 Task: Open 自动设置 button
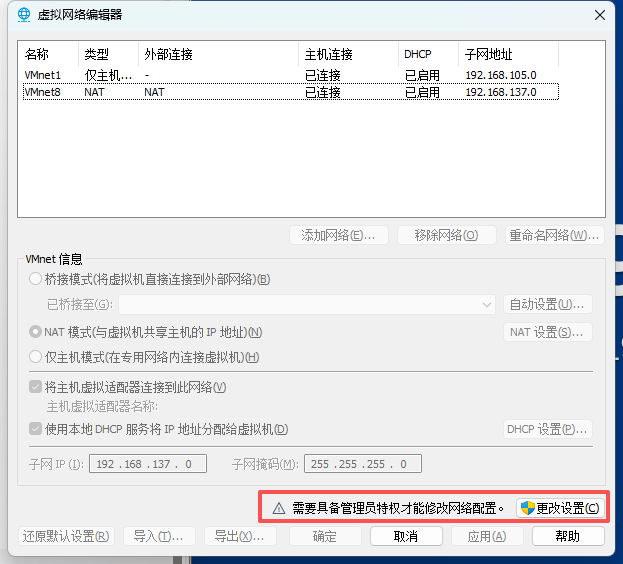coord(548,305)
